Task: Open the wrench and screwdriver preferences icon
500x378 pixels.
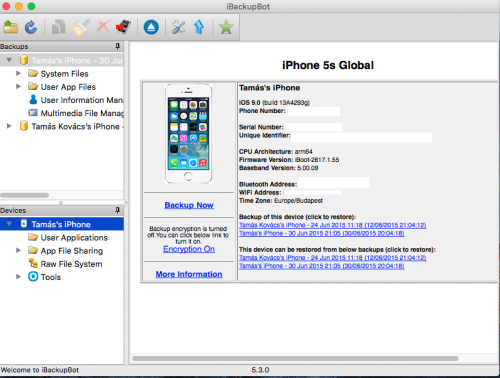Action: point(178,27)
